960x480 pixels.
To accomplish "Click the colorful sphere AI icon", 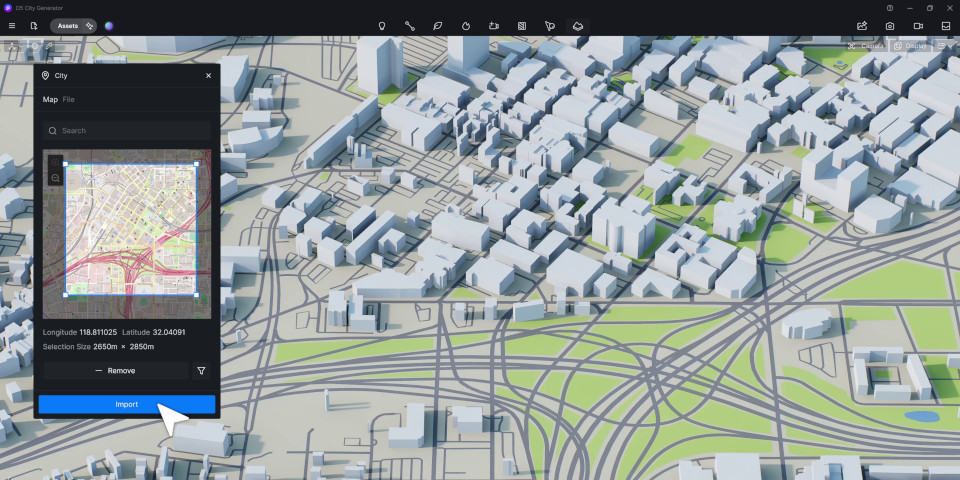I will pyautogui.click(x=108, y=26).
